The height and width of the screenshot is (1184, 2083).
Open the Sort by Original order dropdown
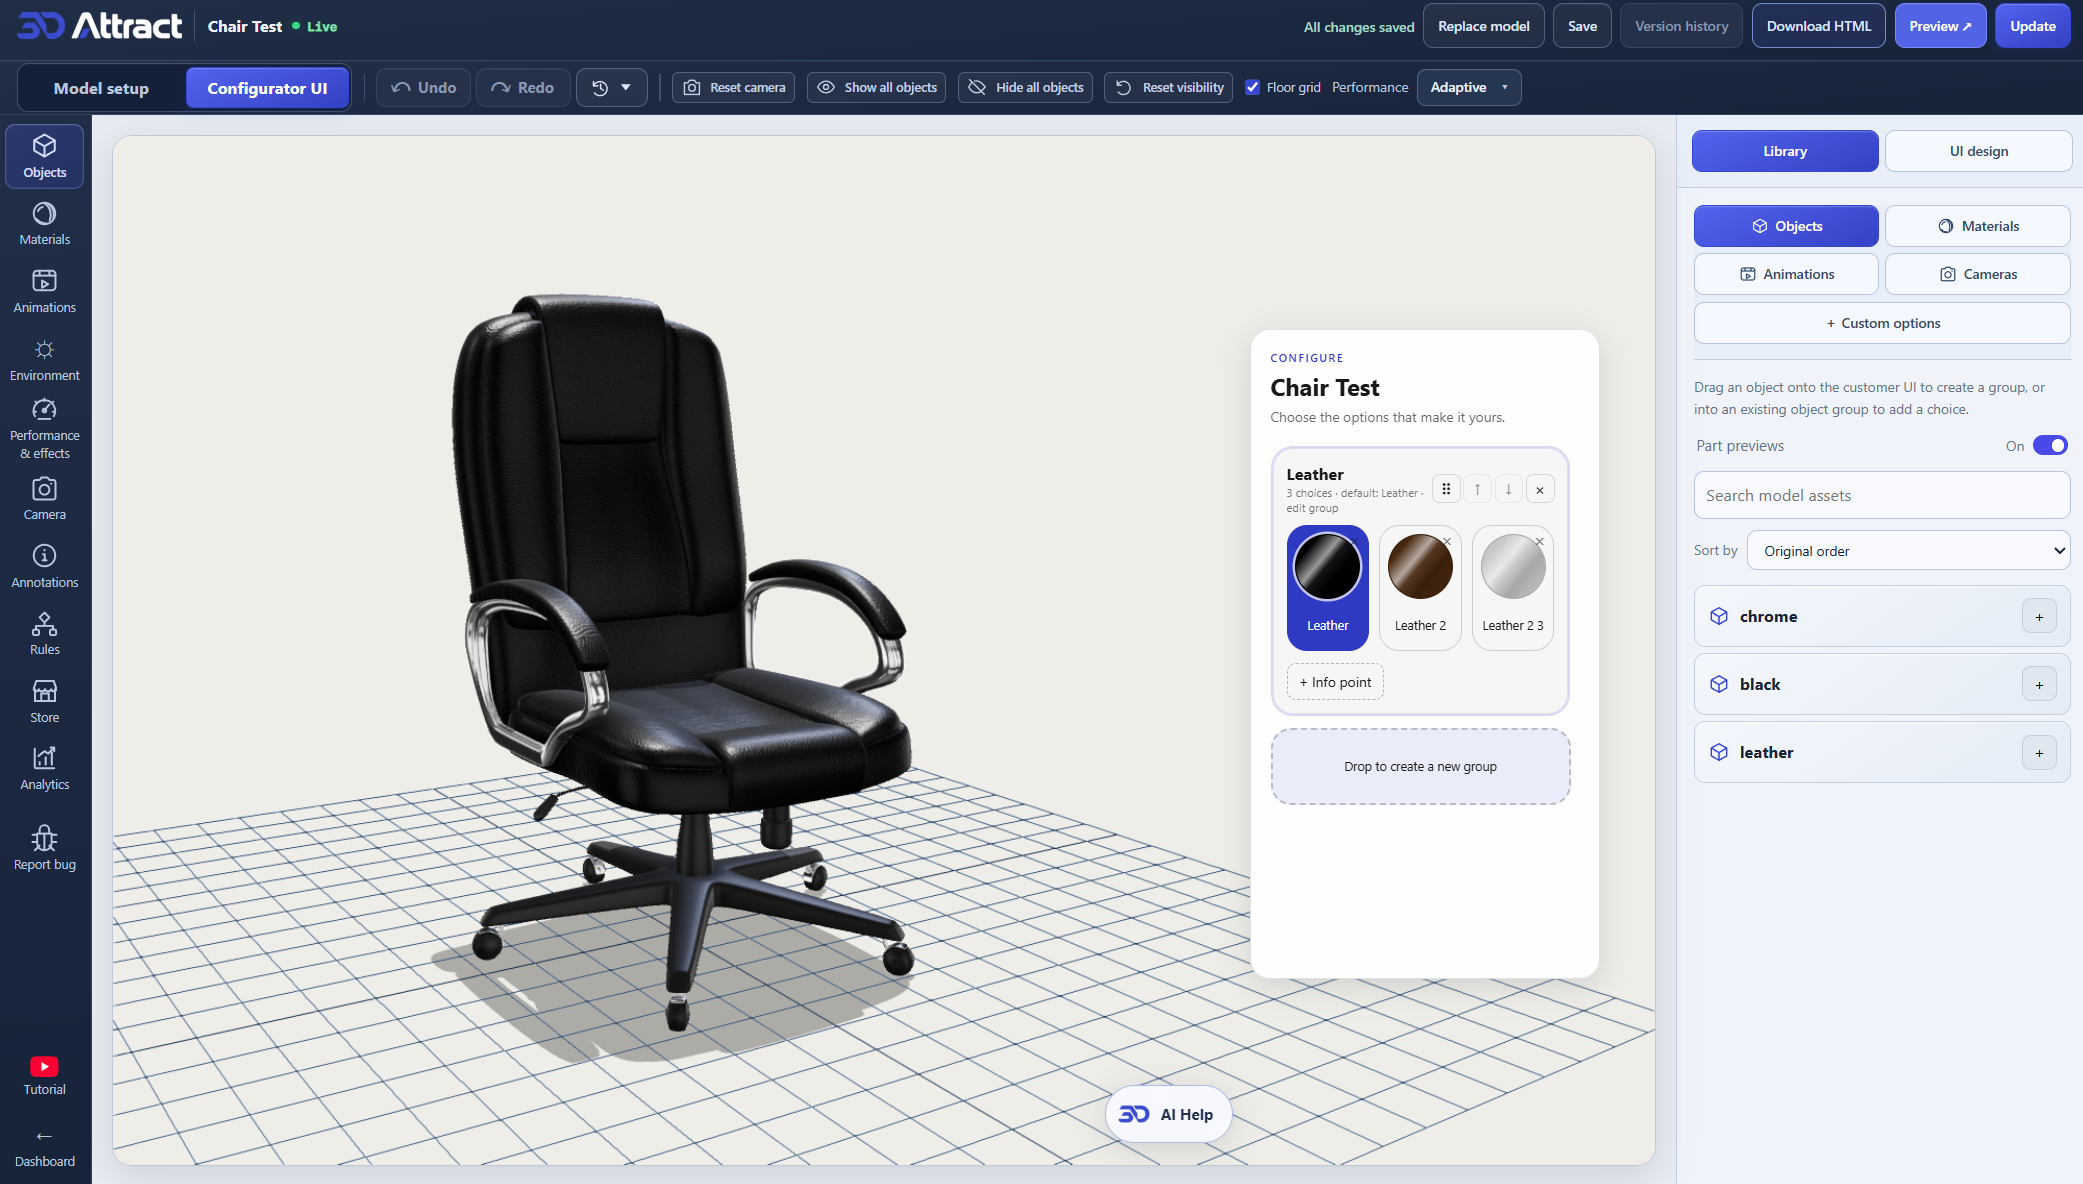(1908, 551)
